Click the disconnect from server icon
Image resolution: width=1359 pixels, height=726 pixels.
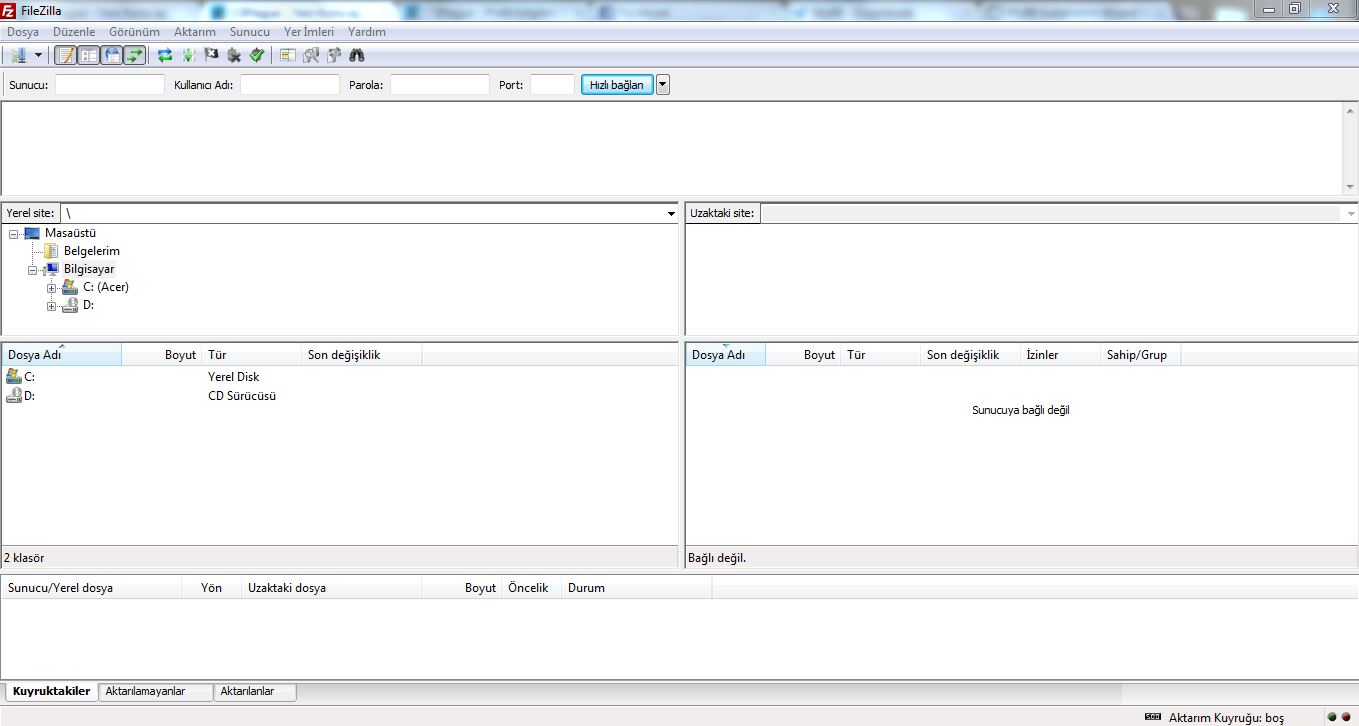click(234, 56)
